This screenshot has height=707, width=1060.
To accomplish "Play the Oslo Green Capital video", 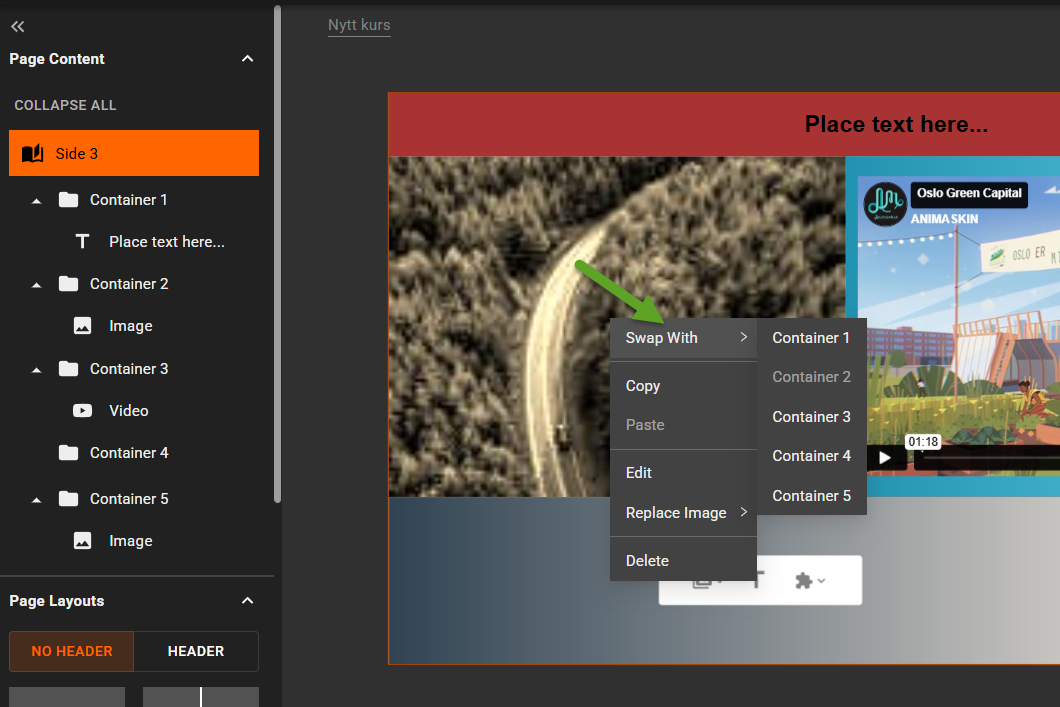I will pos(884,458).
